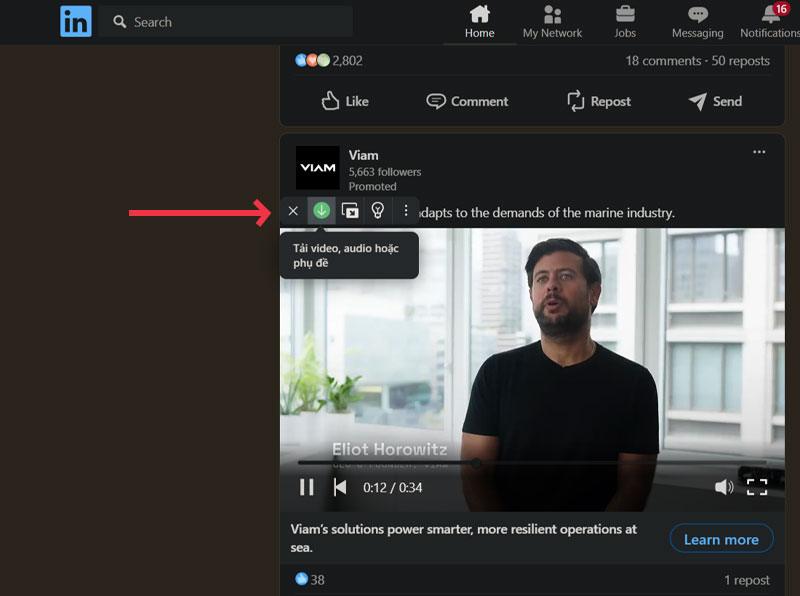Click the Search input field
The image size is (800, 596).
(x=230, y=21)
